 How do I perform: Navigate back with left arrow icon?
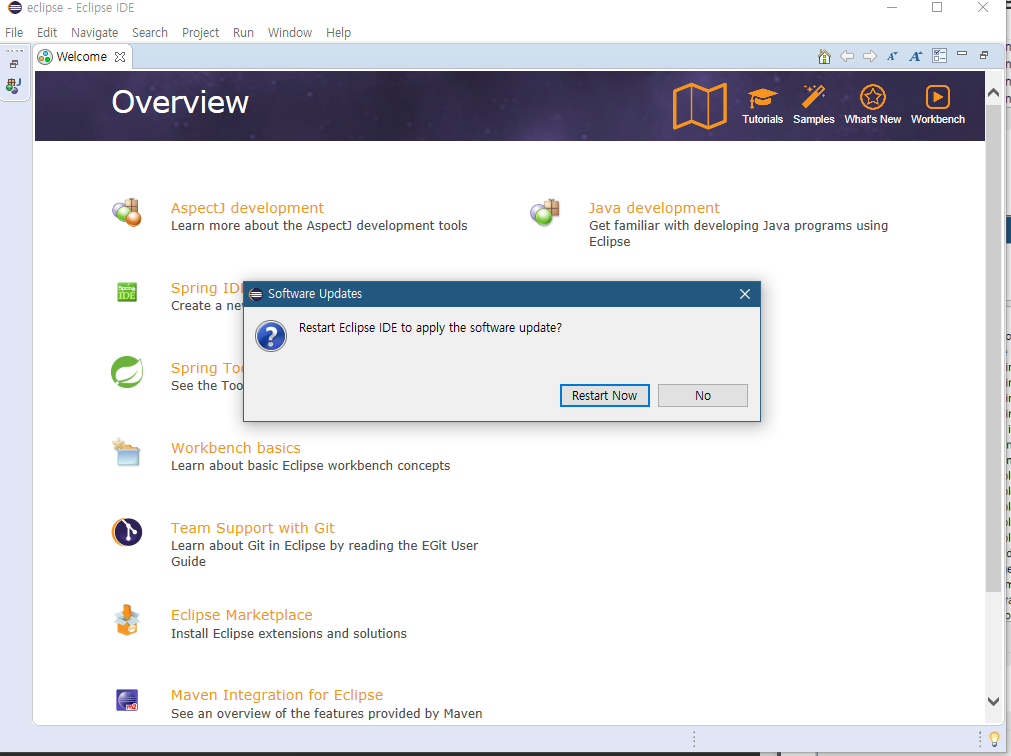pos(847,57)
